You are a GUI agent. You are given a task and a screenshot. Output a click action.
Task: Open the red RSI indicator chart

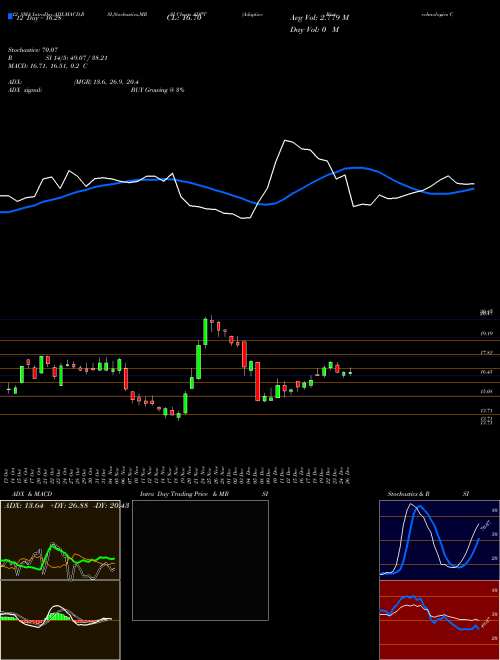(439, 620)
